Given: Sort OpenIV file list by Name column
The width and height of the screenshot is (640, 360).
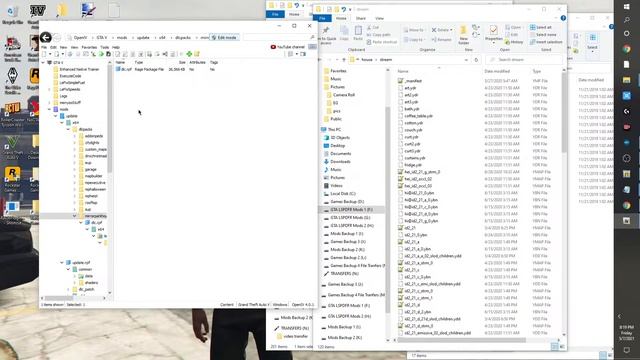Looking at the screenshot, I should point(120,62).
